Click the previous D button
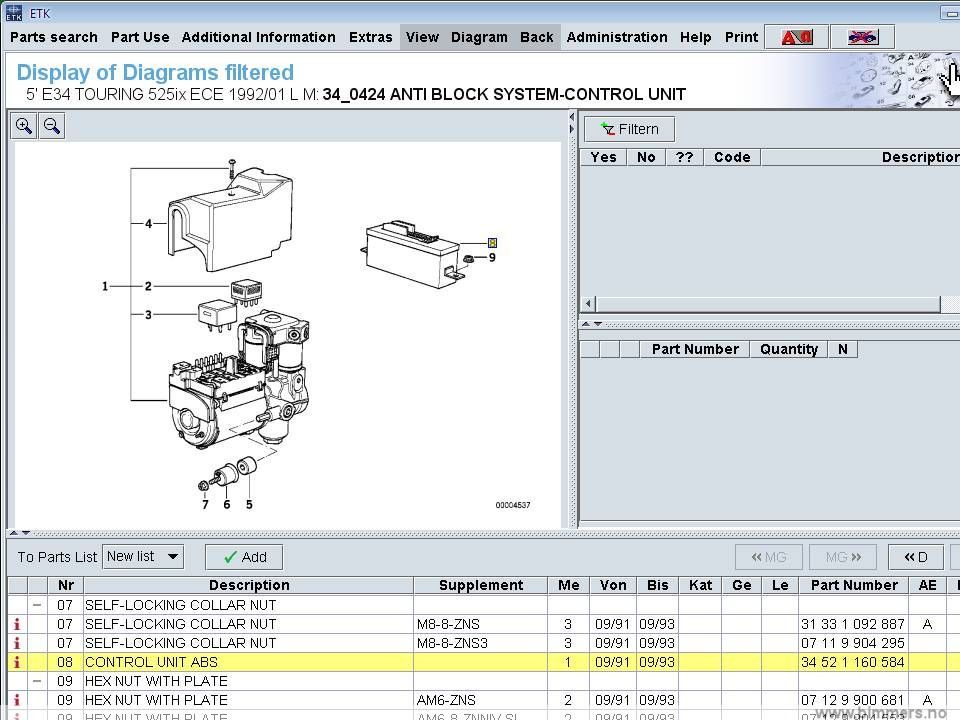The image size is (960, 720). [x=916, y=557]
